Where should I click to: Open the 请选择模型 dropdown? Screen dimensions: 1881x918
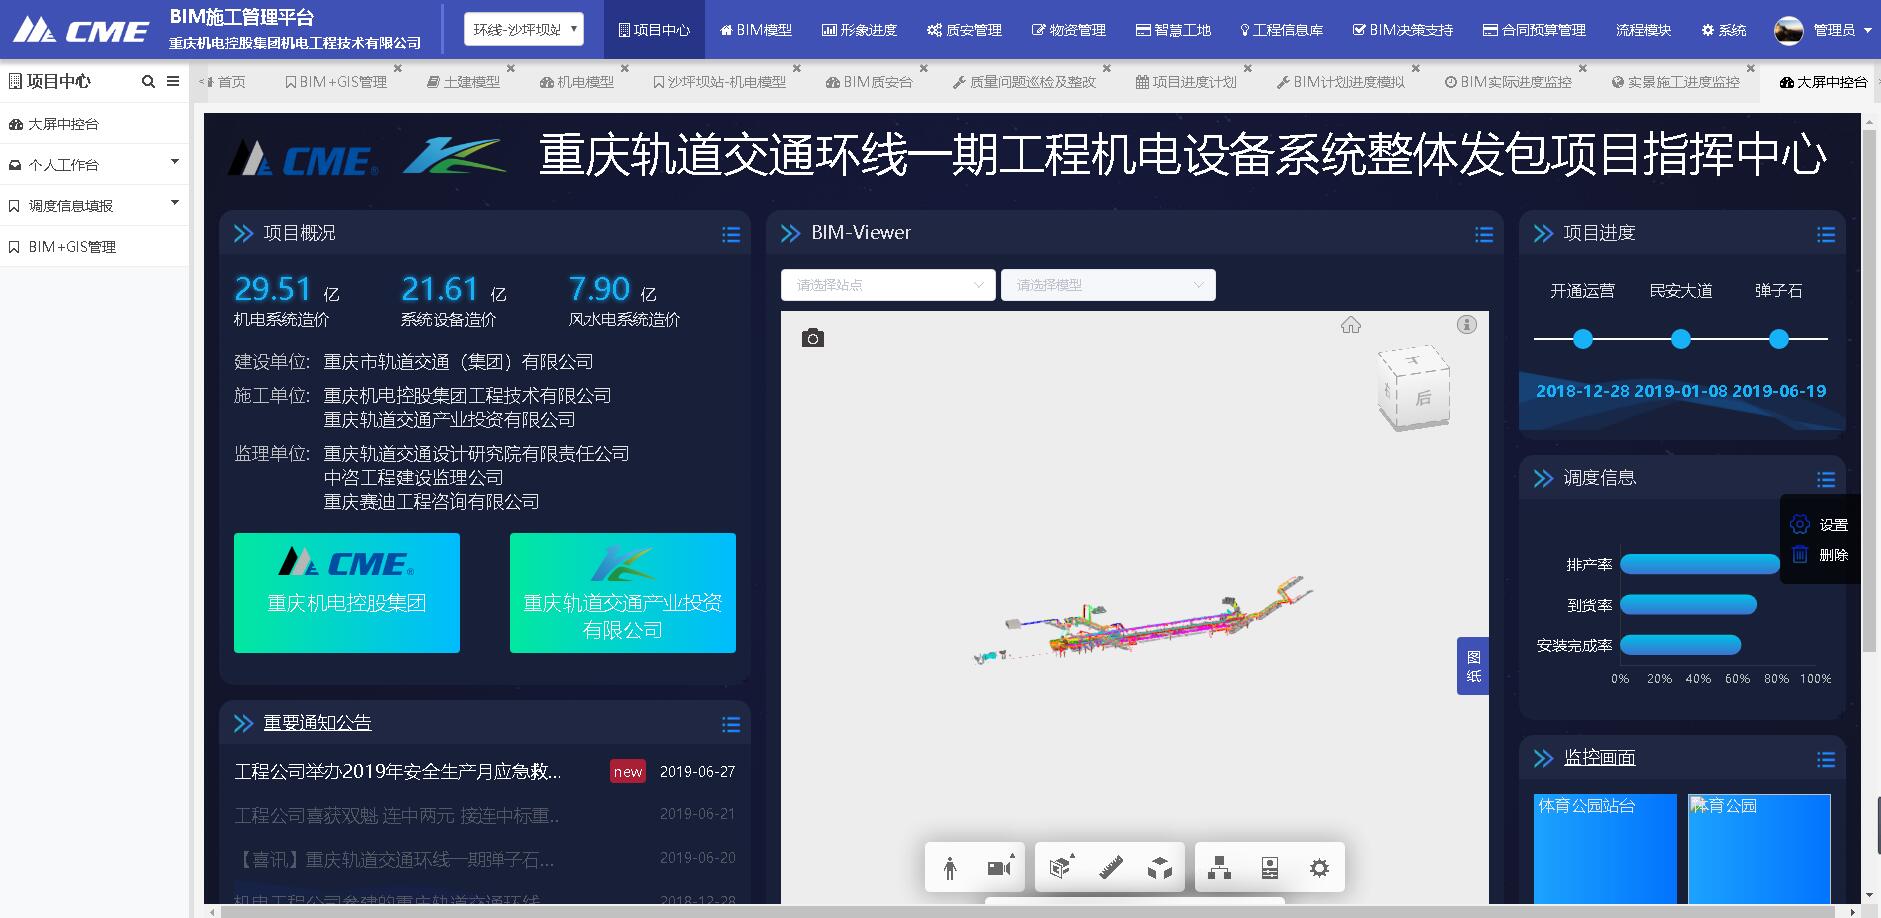[1108, 285]
